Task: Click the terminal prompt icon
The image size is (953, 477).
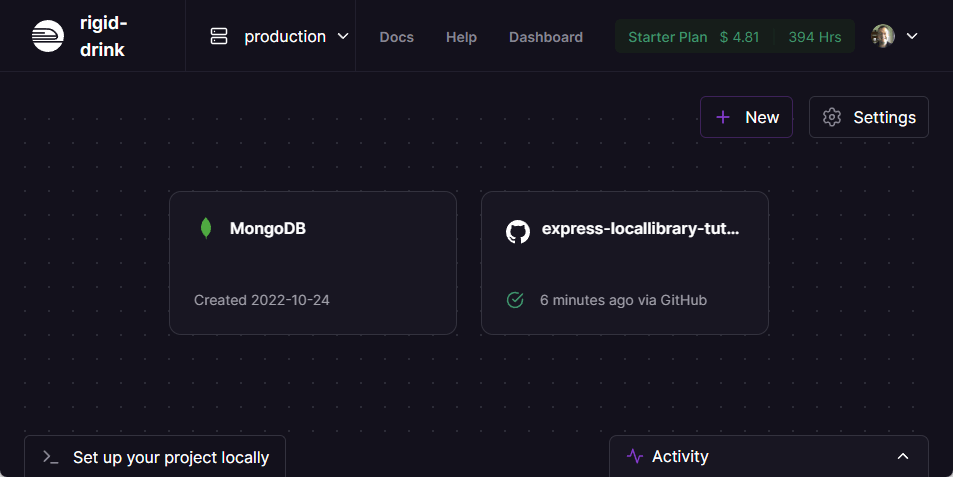Action: tap(50, 457)
